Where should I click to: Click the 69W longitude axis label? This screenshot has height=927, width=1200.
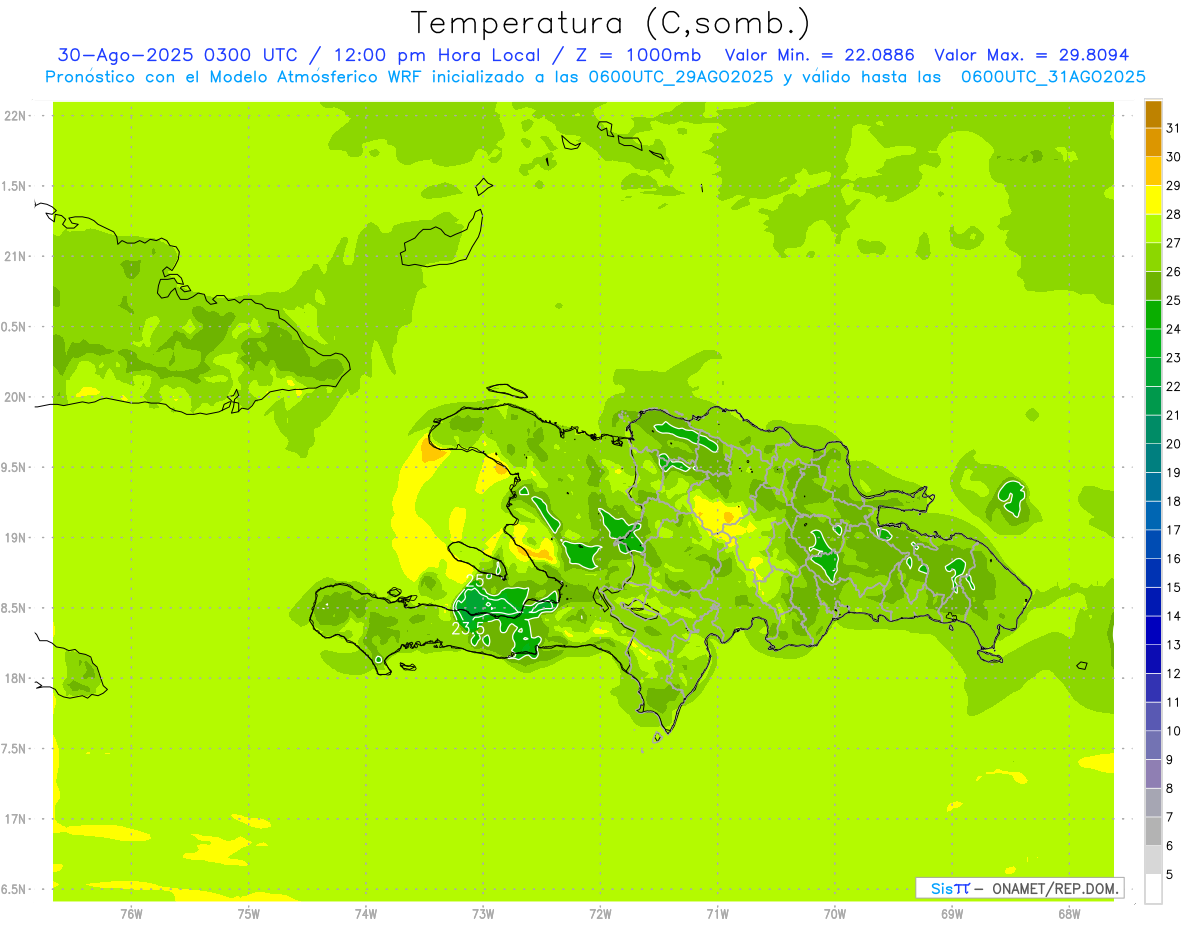952,914
